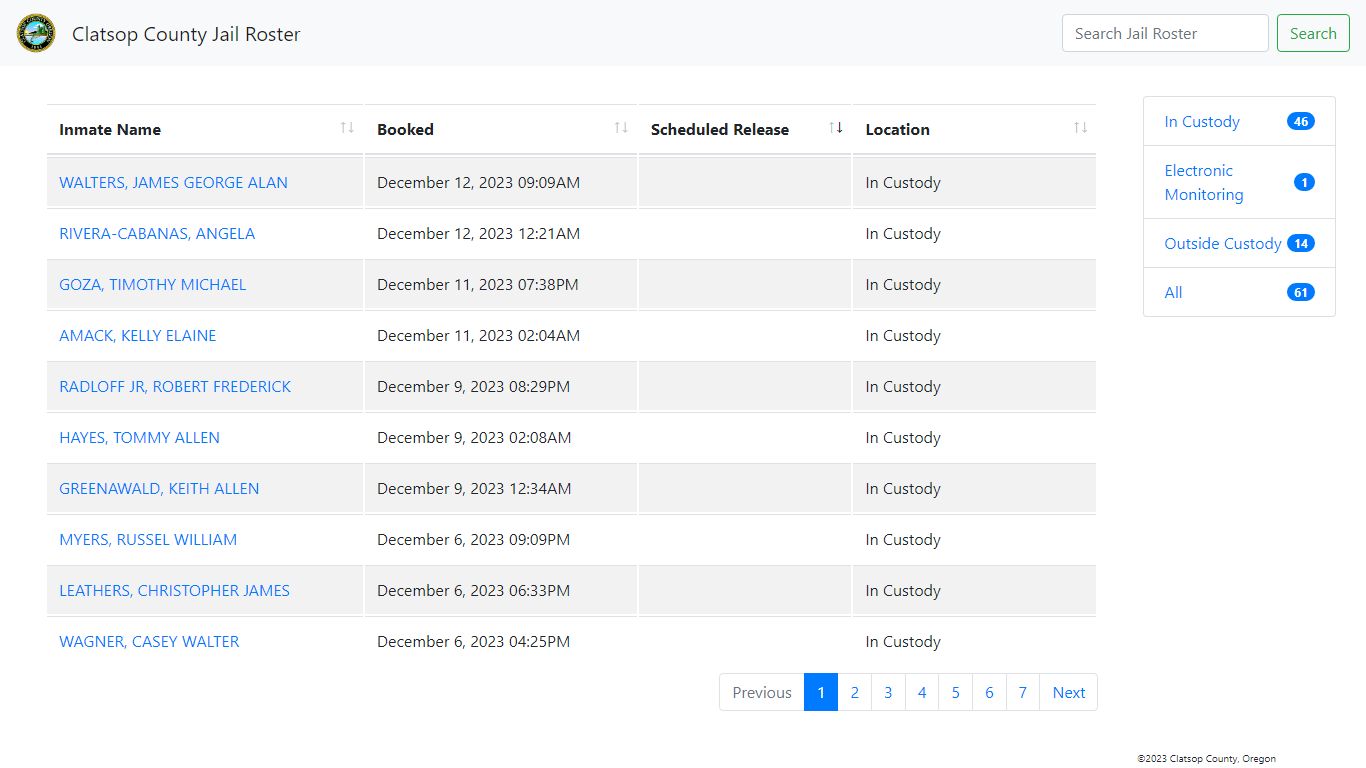Image resolution: width=1366 pixels, height=768 pixels.
Task: Go to page 3
Action: 888,692
